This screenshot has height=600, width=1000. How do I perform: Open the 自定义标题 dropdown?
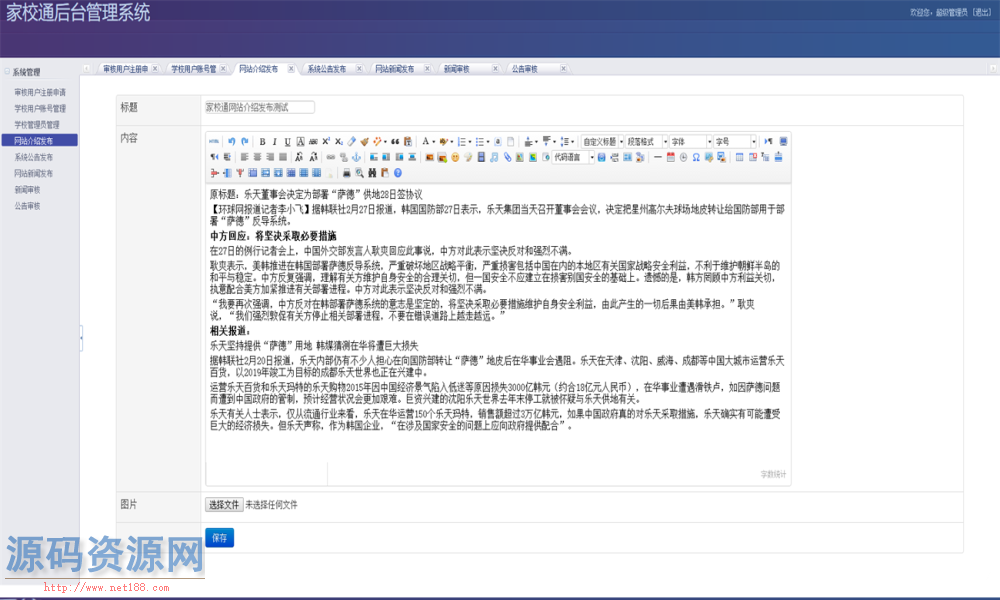[x=603, y=142]
